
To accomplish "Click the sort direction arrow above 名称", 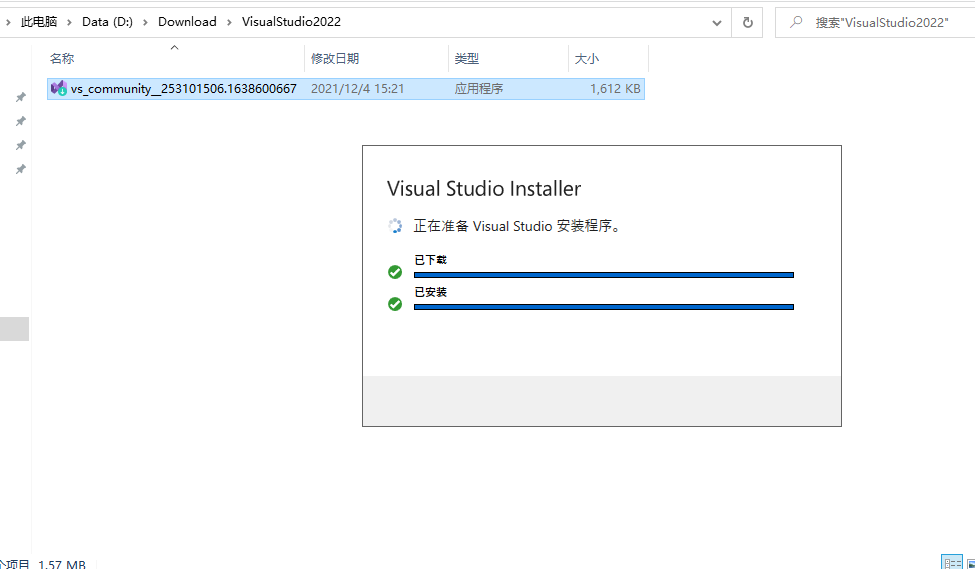I will coord(175,47).
